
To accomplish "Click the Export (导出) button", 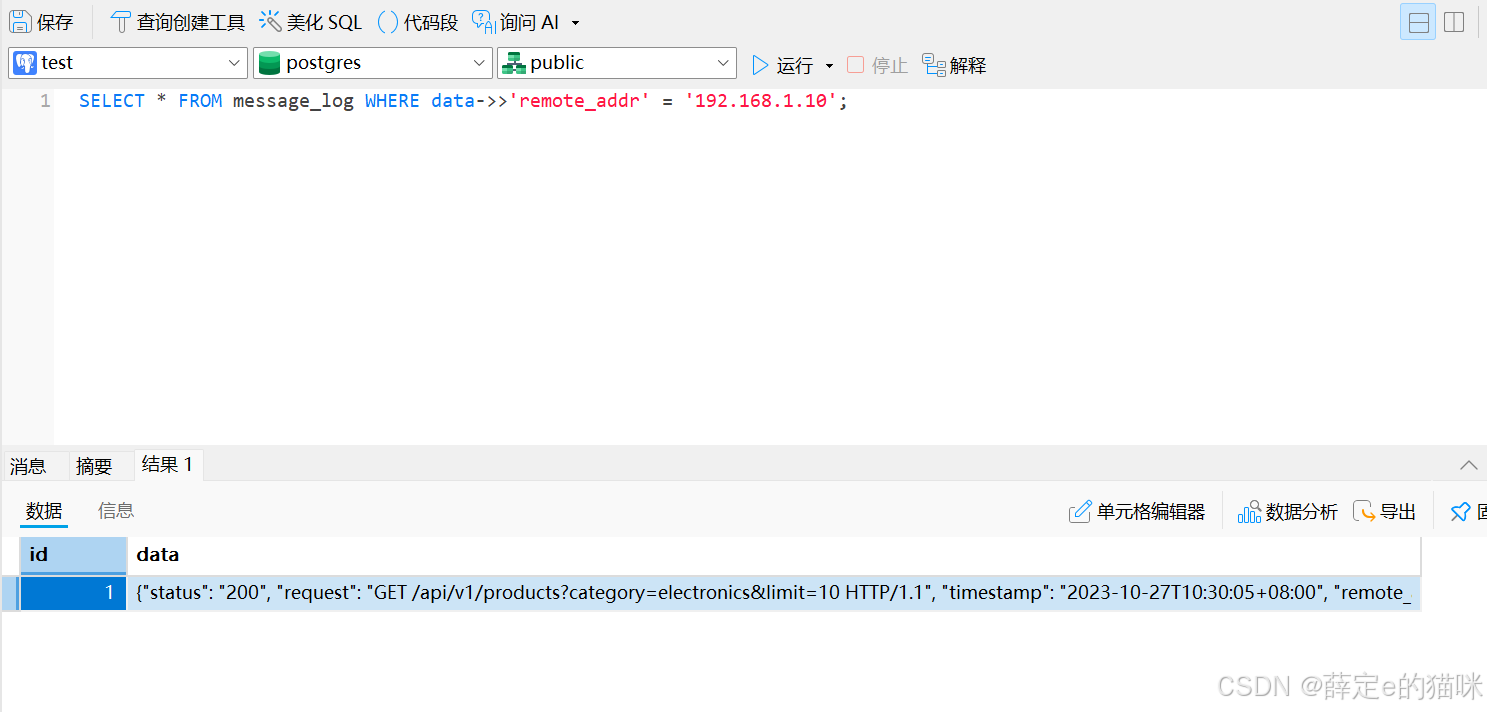I will pos(1385,512).
